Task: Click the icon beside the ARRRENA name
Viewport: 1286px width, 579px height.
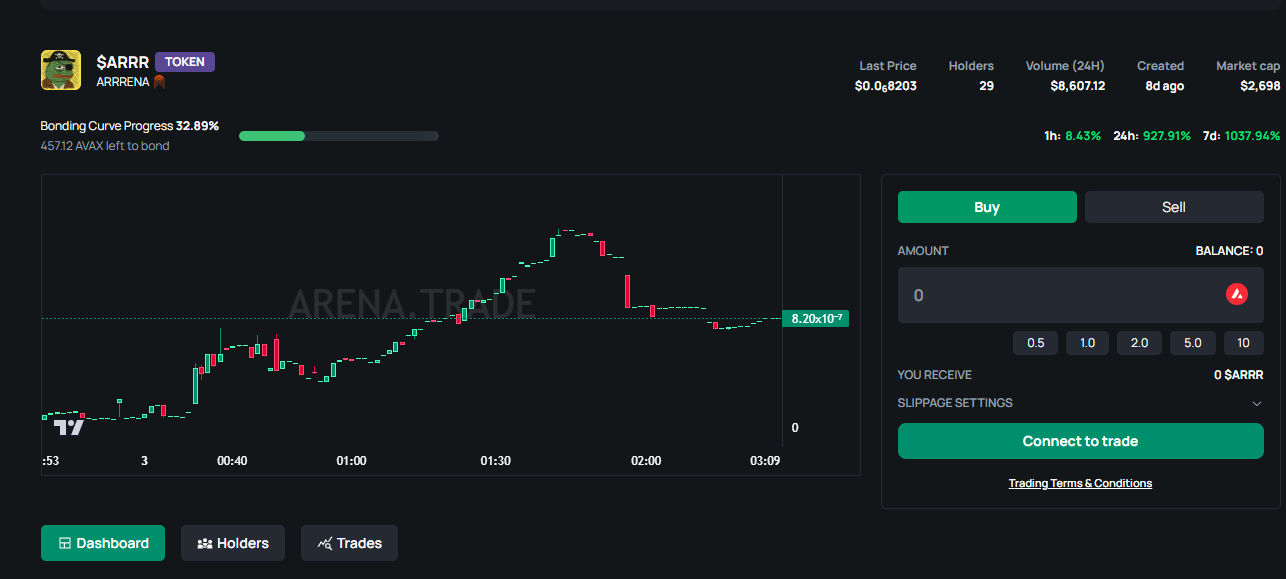Action: click(x=158, y=82)
